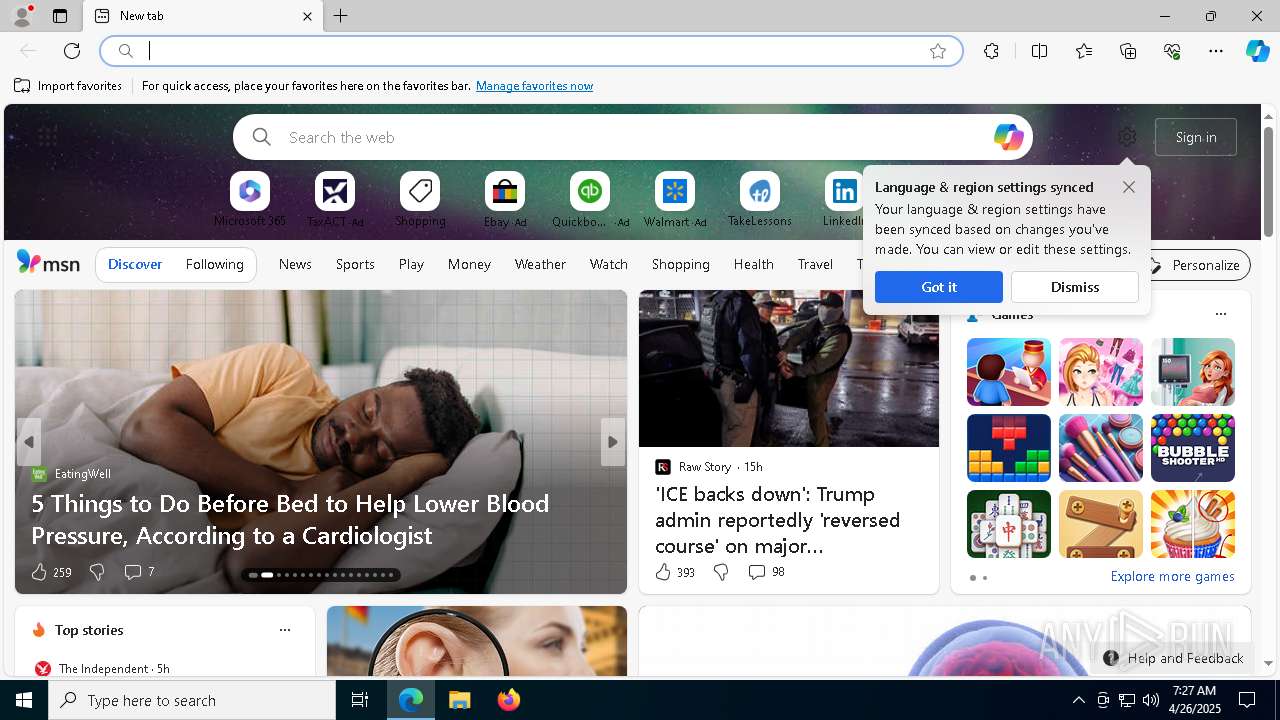Open the Collections icon
The height and width of the screenshot is (720, 1280).
point(1128,51)
